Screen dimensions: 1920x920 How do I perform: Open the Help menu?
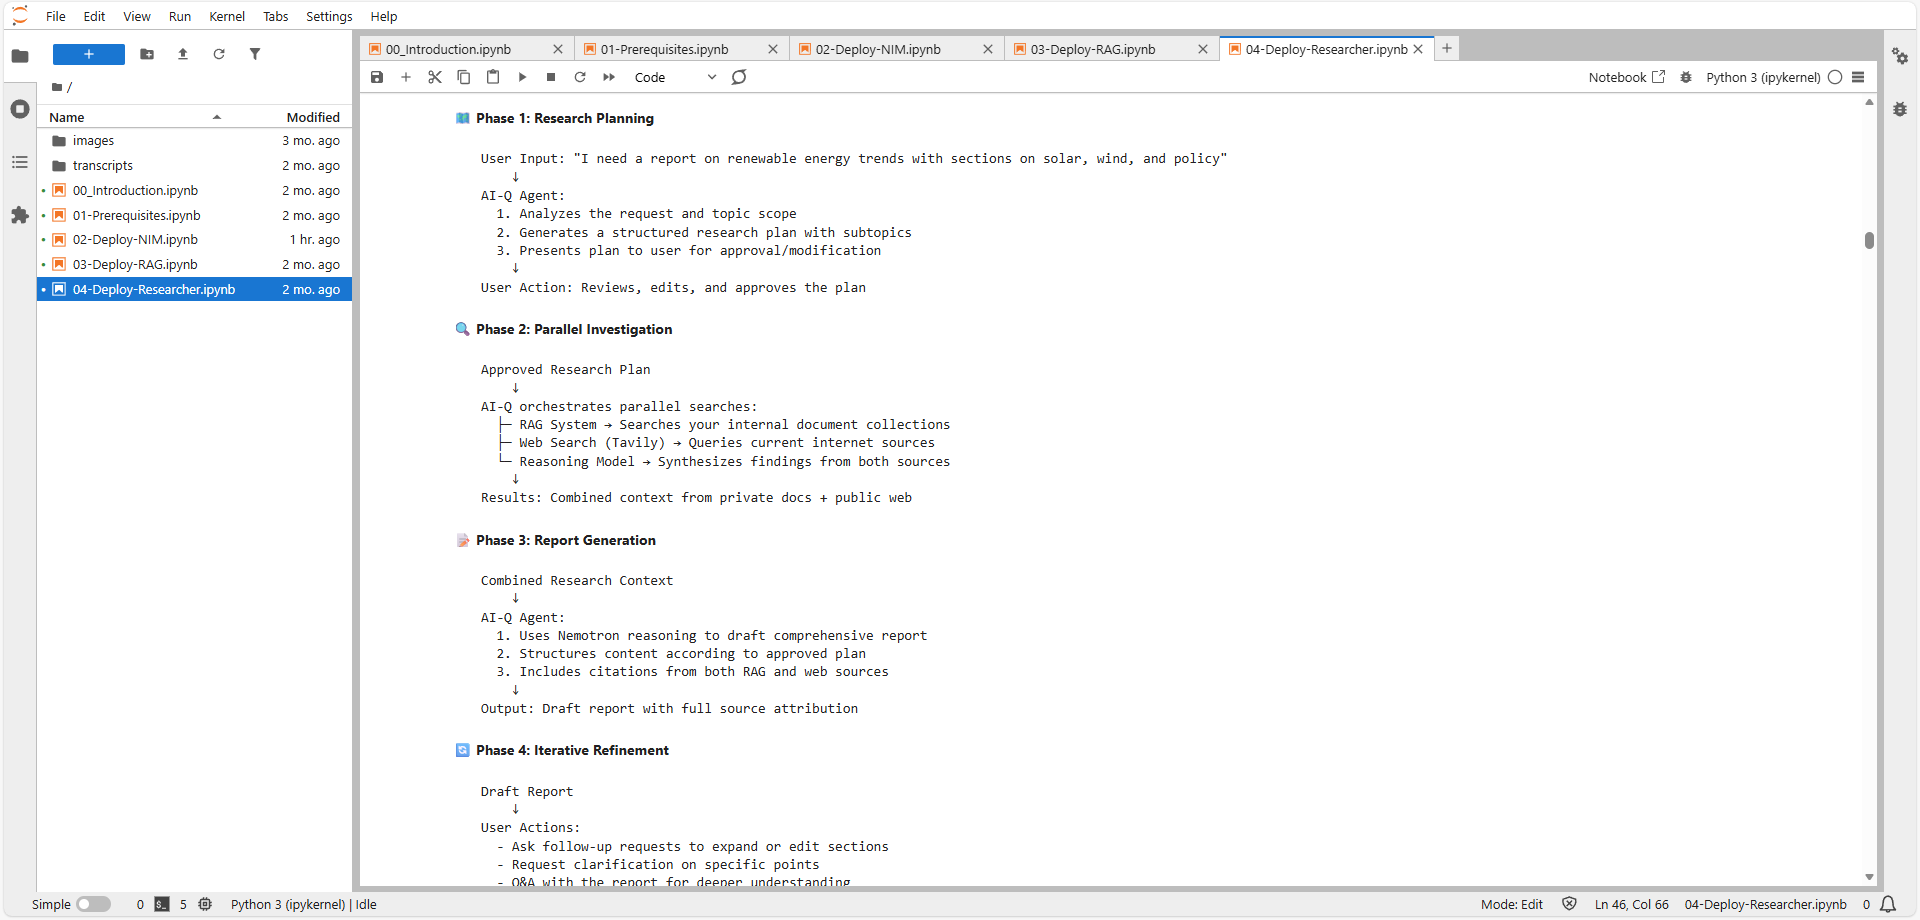384,16
